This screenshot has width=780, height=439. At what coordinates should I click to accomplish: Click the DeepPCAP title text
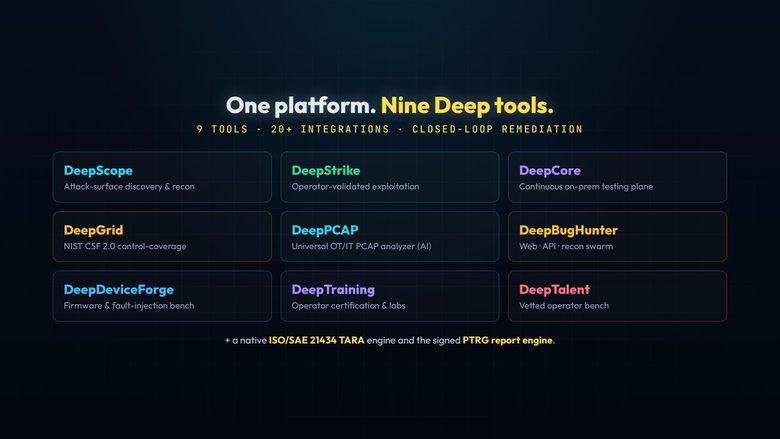click(325, 230)
